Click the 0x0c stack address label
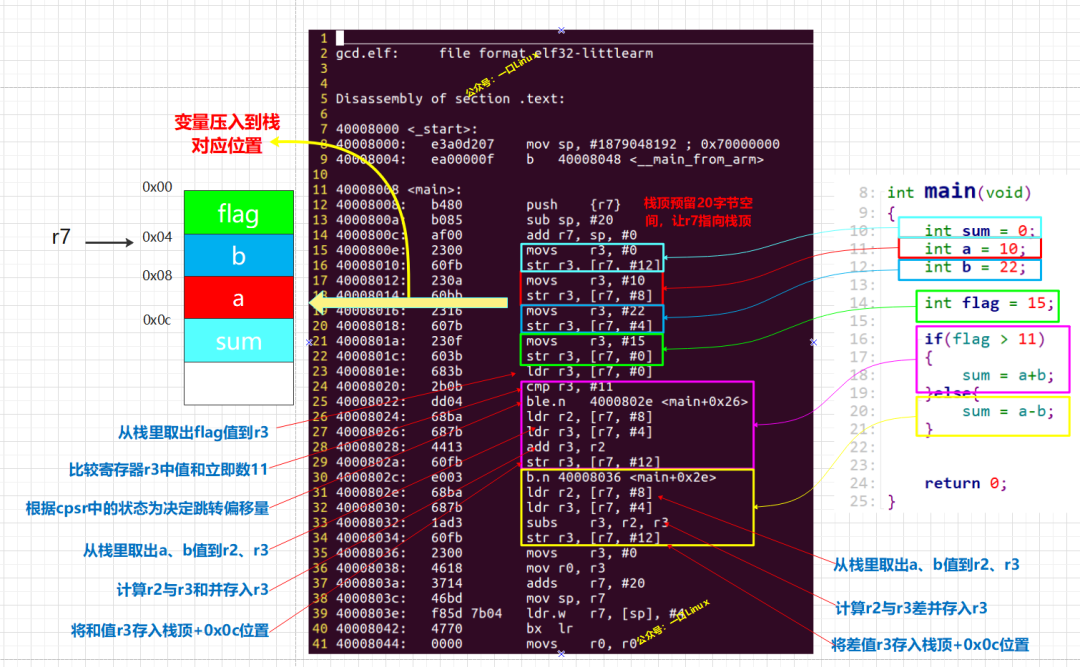Viewport: 1080px width, 667px height. pyautogui.click(x=157, y=320)
